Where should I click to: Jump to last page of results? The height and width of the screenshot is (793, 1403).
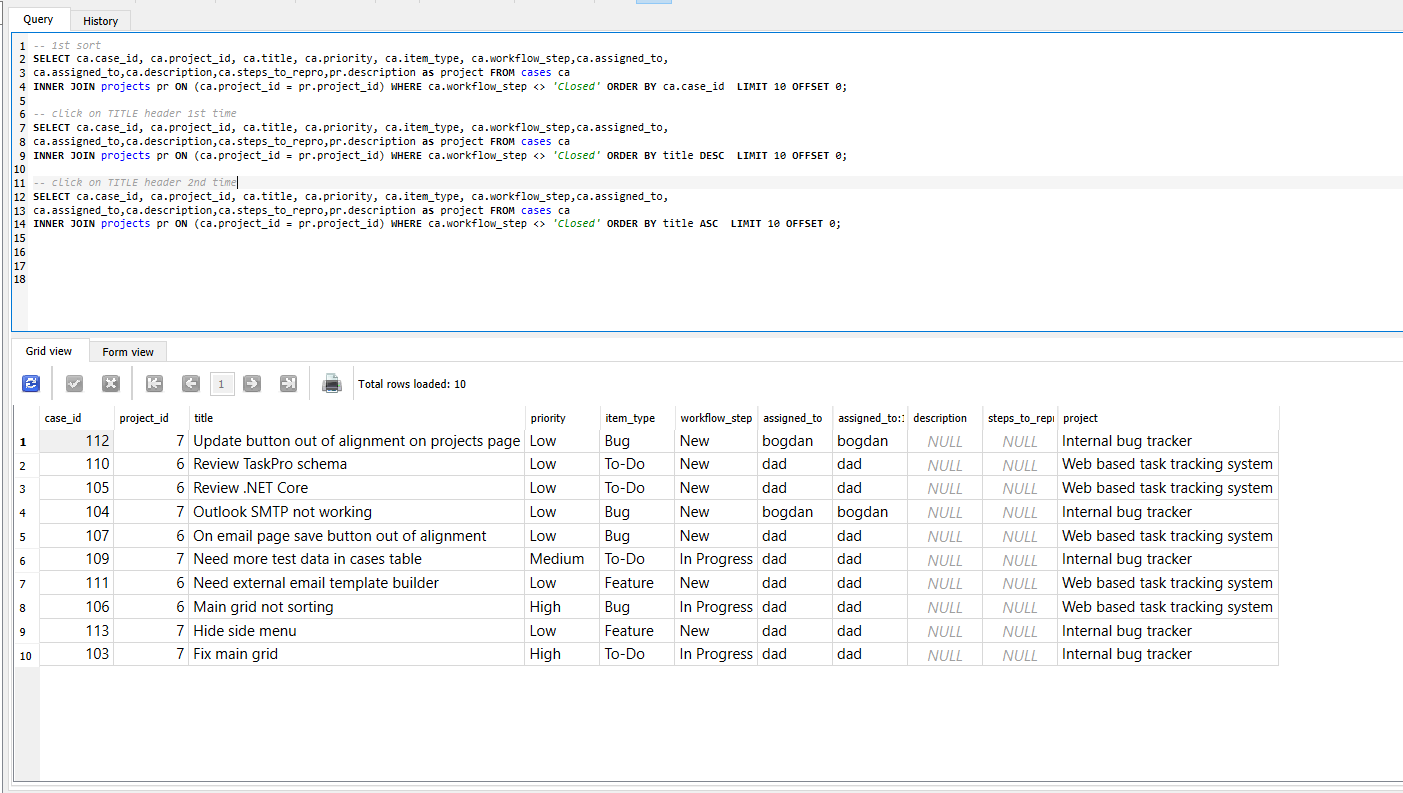288,384
